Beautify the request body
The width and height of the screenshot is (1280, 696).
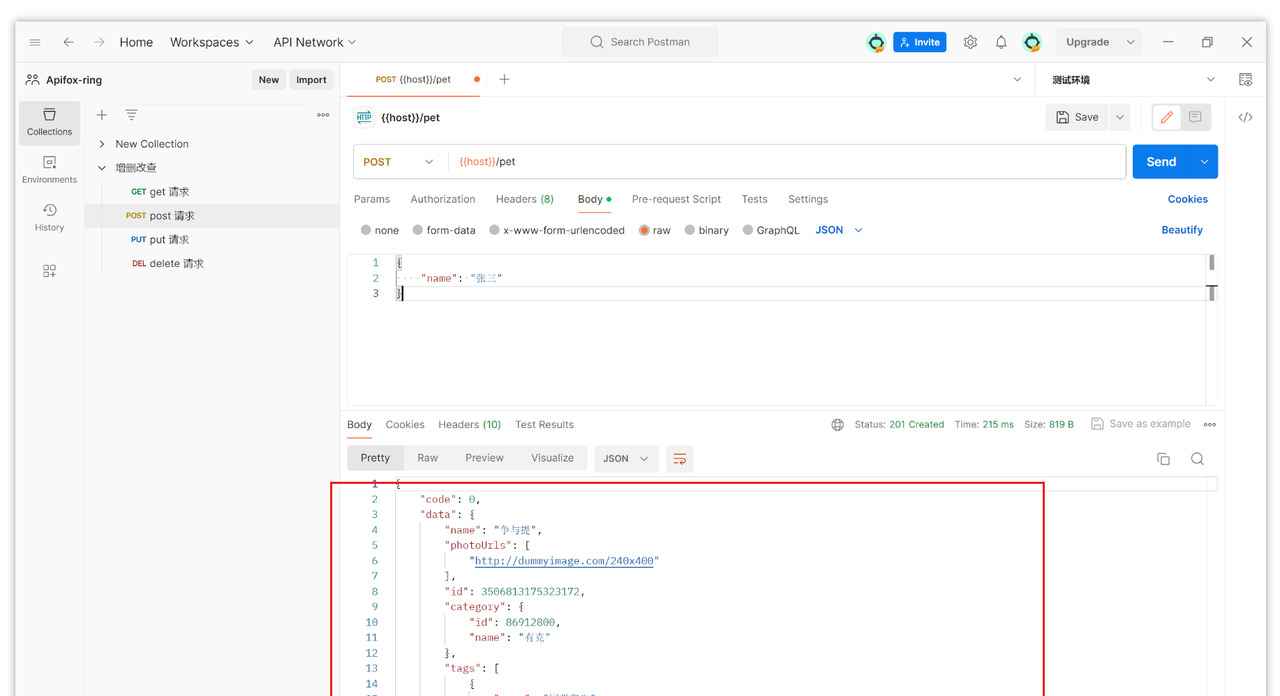point(1182,230)
